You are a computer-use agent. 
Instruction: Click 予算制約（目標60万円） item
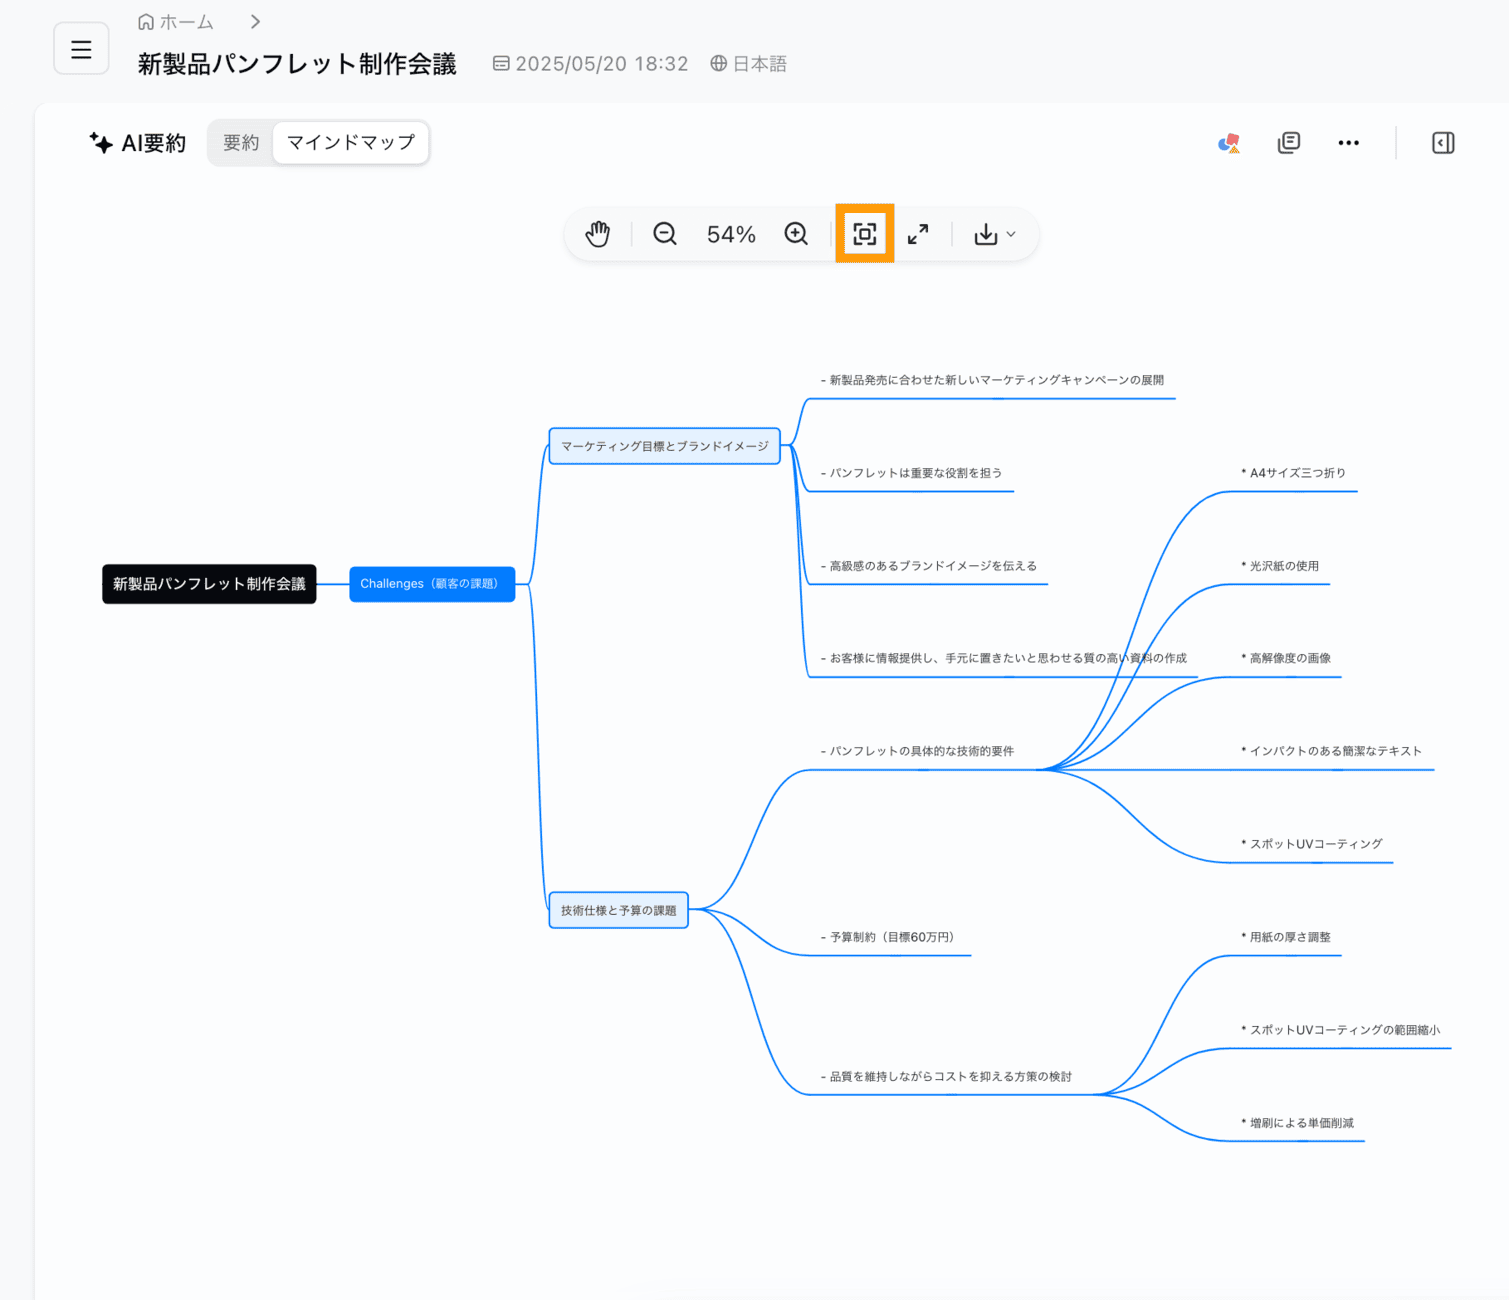coord(888,937)
